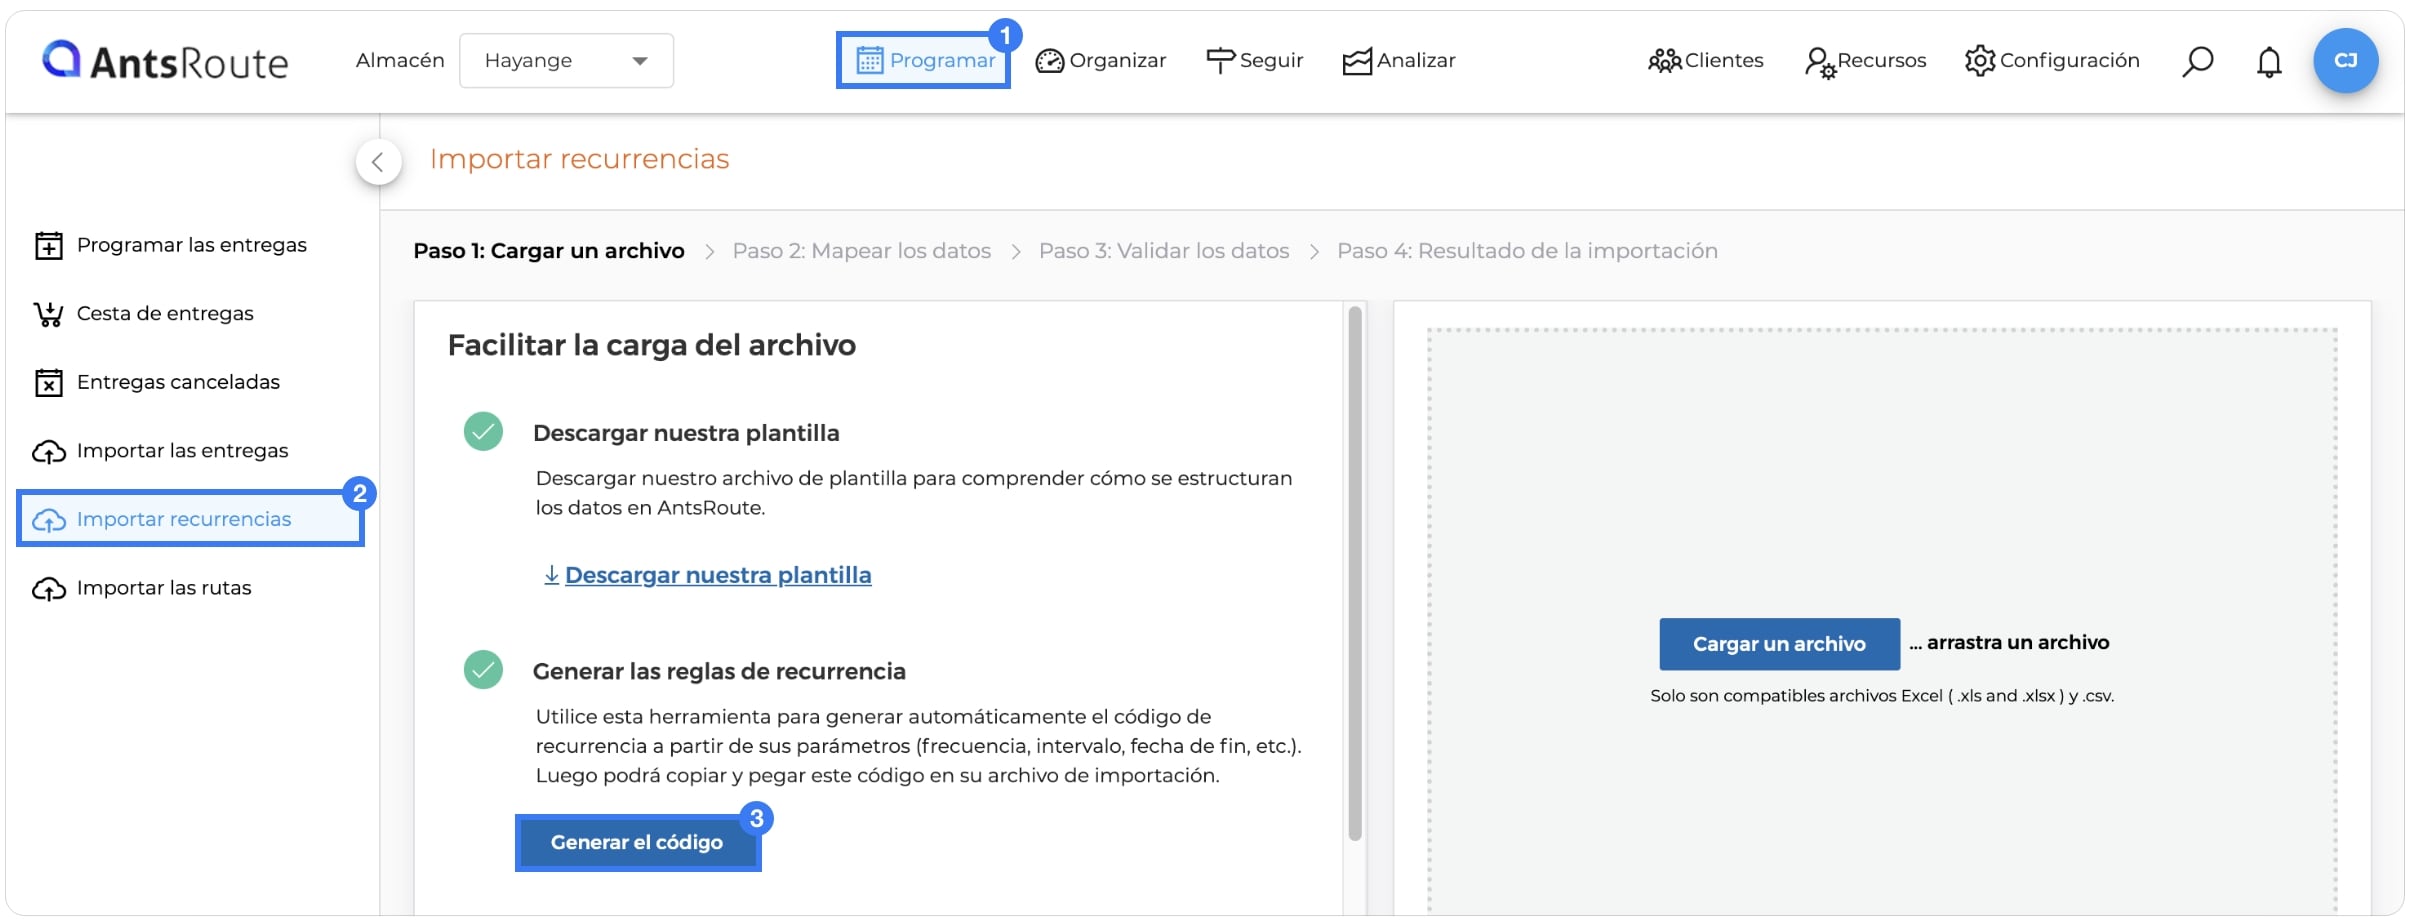Open the Programar tab

(x=925, y=61)
